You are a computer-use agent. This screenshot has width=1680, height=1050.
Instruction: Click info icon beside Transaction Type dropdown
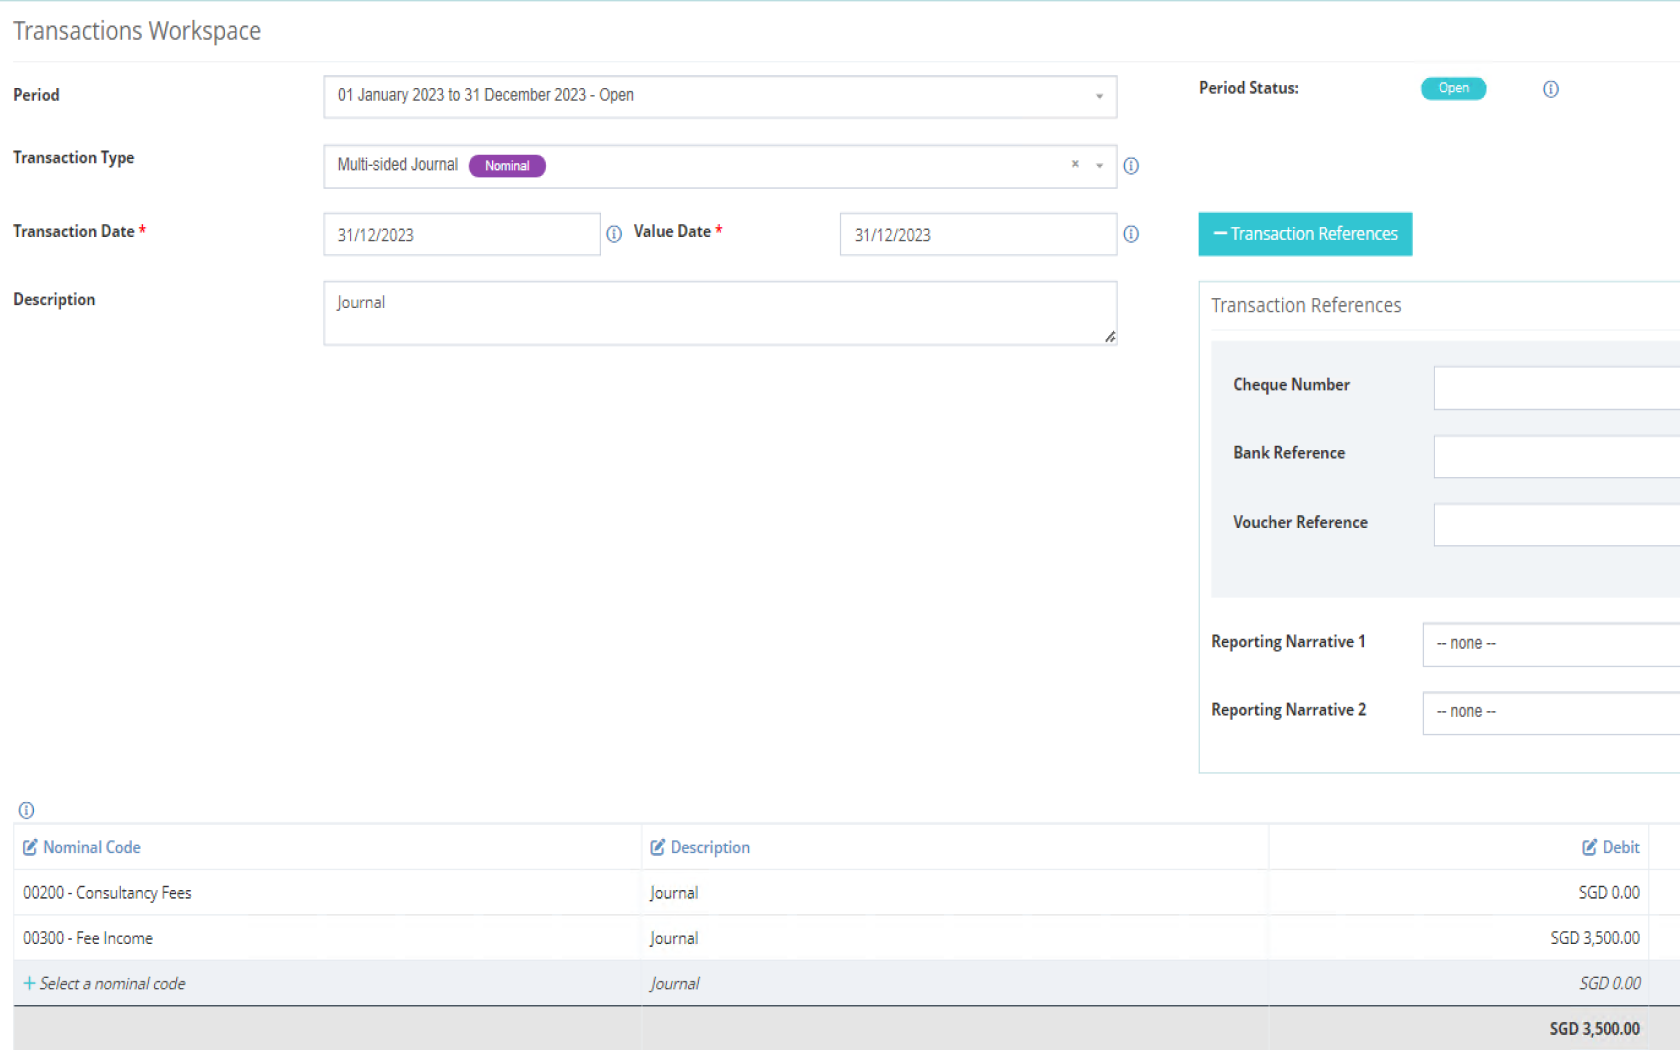pos(1131,166)
